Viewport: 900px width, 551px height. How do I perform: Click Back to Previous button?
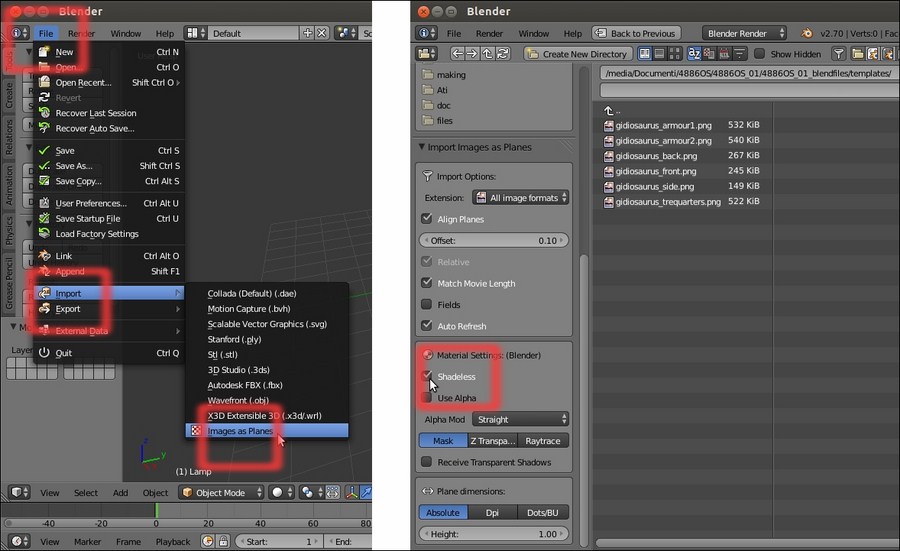(637, 33)
